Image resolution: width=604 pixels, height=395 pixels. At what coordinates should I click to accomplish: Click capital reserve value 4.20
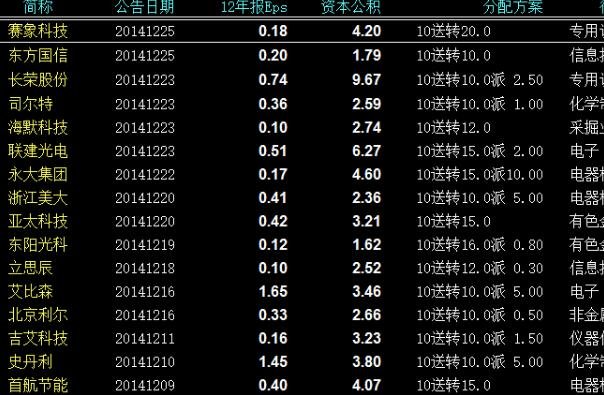367,31
